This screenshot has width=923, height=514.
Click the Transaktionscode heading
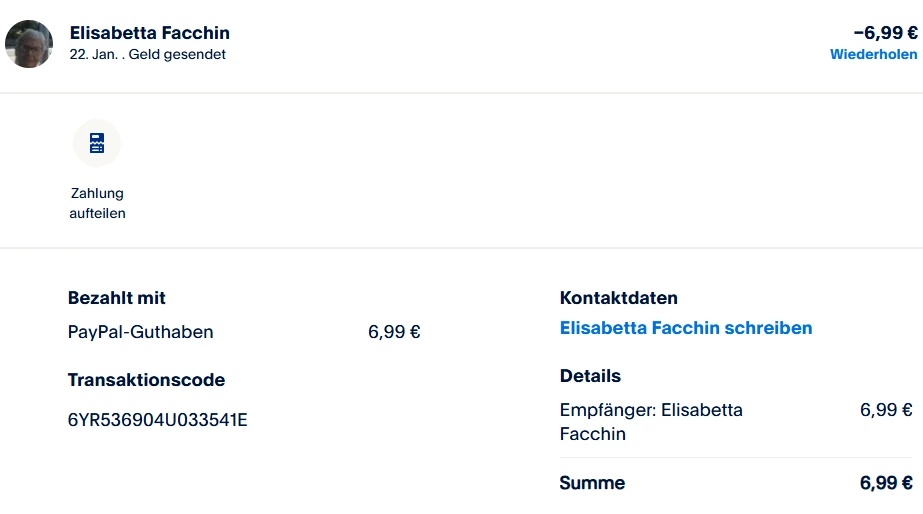[146, 380]
